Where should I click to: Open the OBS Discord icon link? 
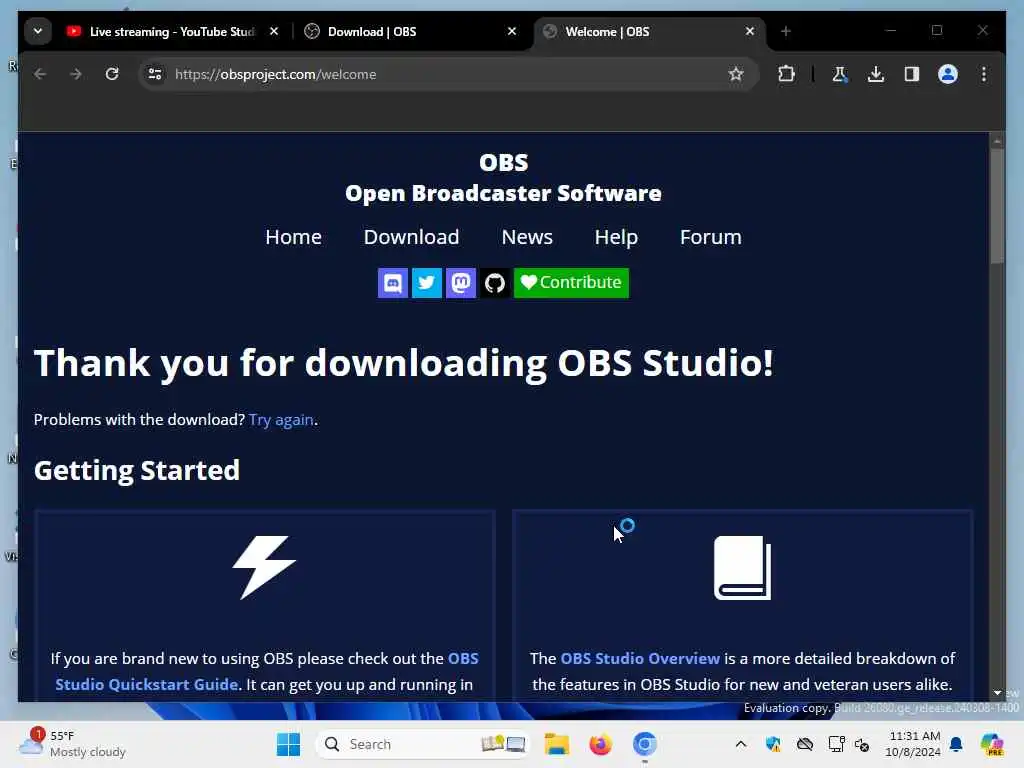click(x=392, y=283)
